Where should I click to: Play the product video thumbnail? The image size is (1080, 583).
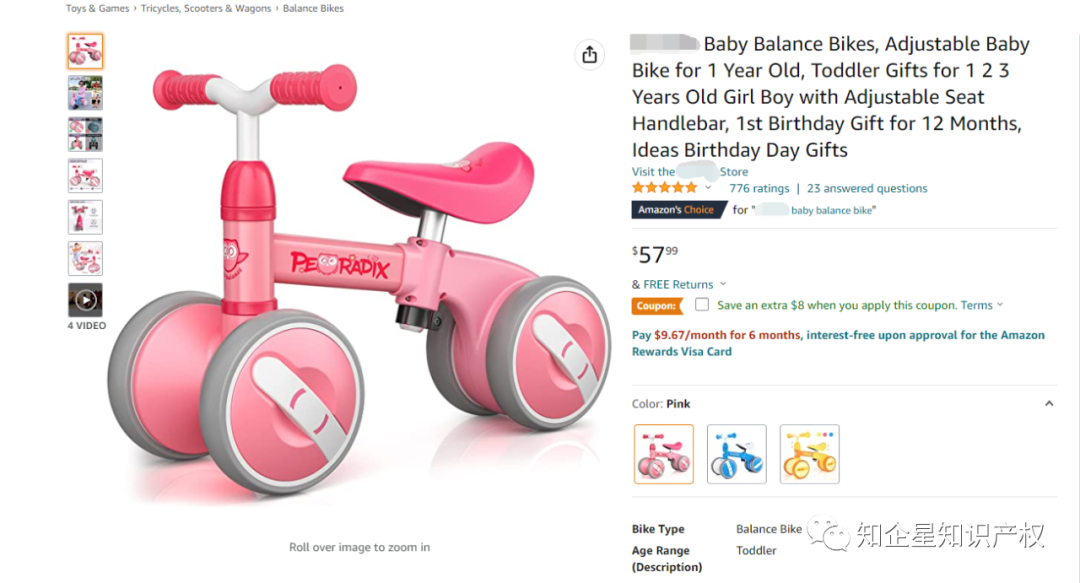point(85,300)
